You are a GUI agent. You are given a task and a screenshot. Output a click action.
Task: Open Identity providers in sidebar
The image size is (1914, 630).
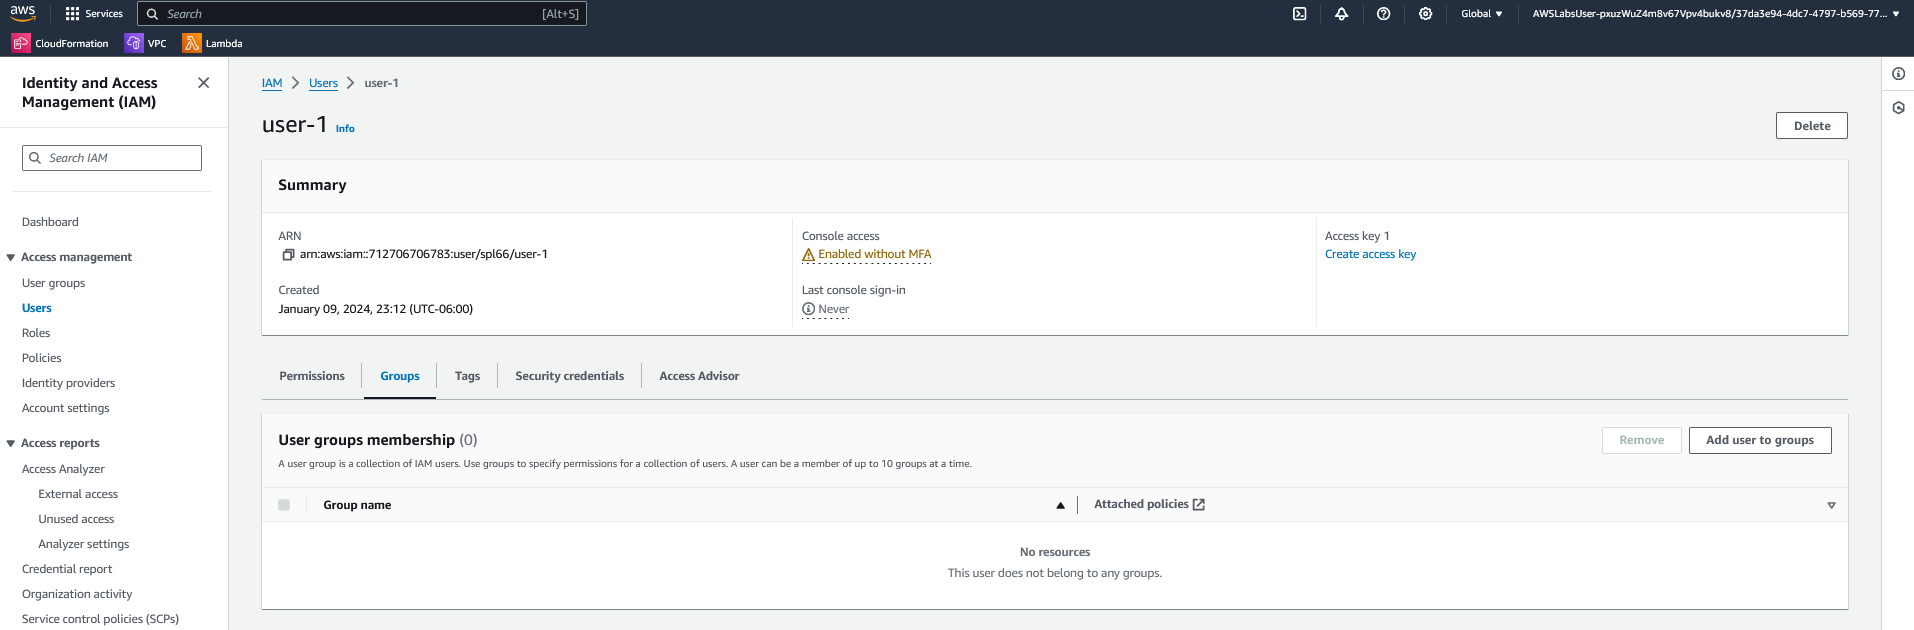(68, 383)
